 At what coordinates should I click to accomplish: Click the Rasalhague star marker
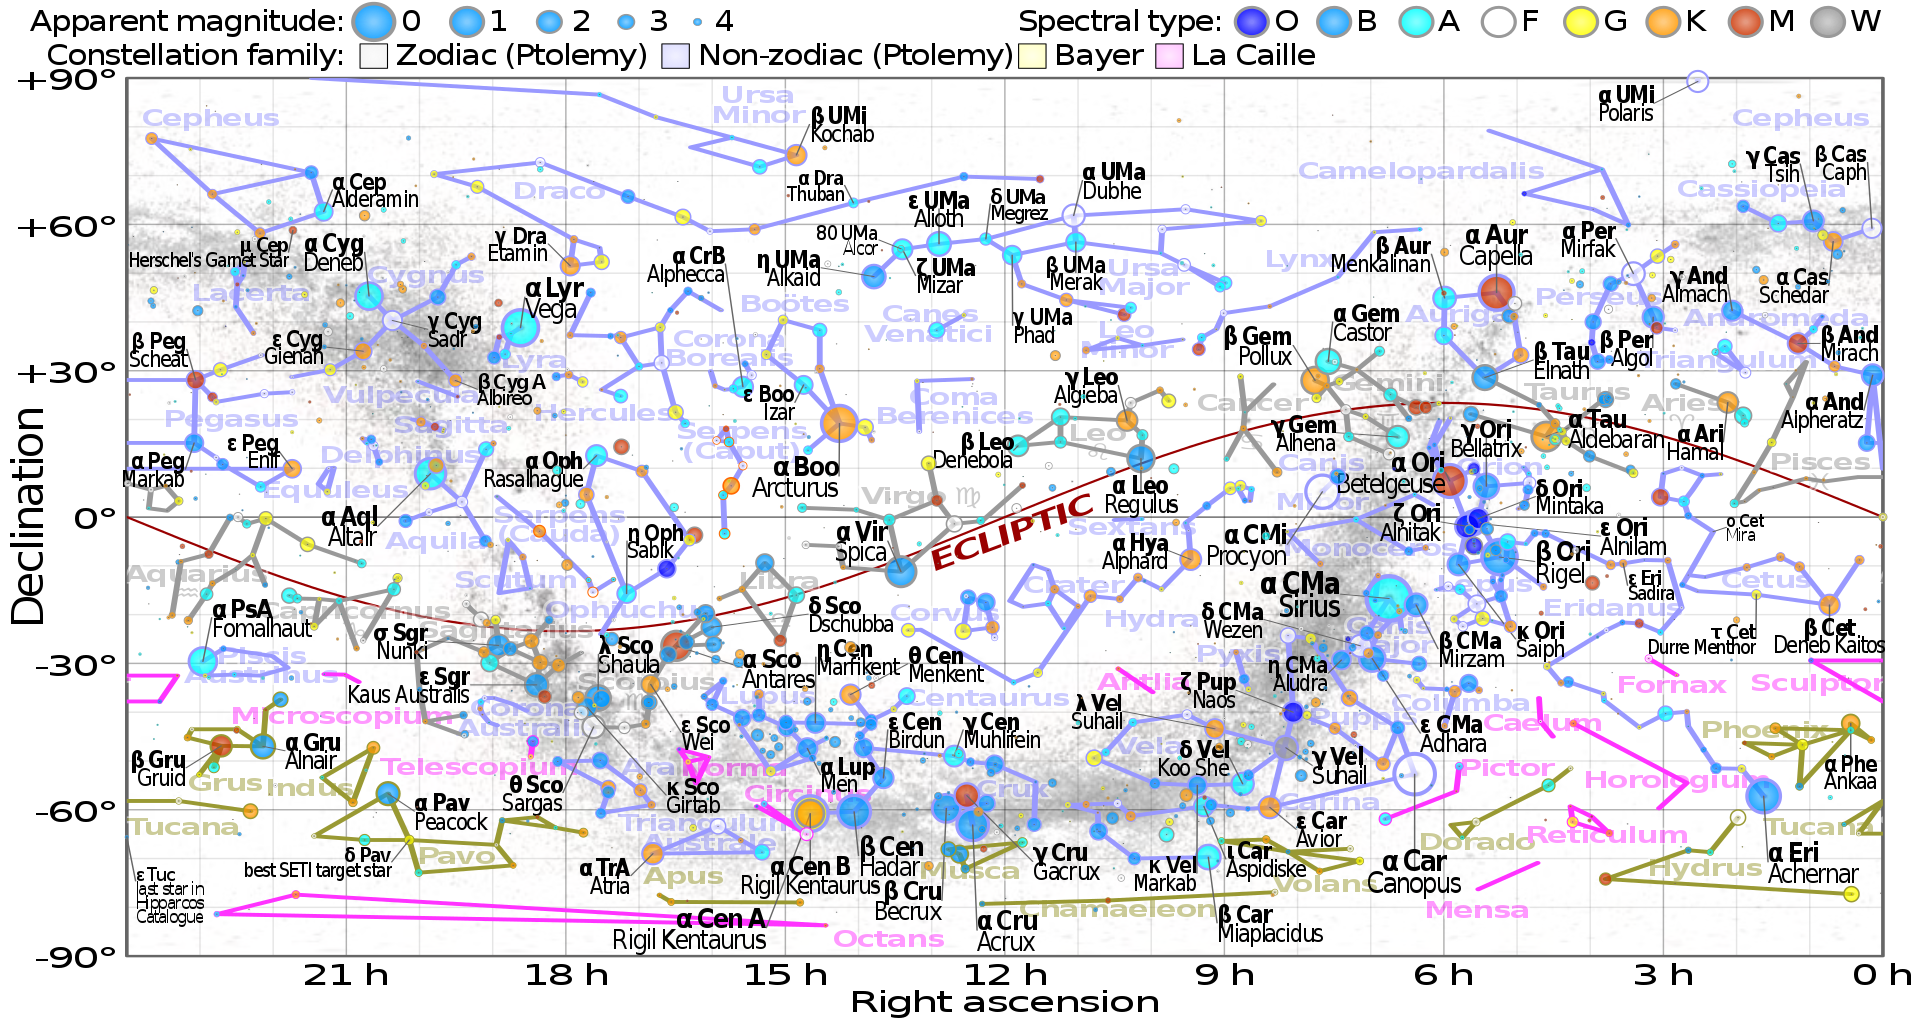(597, 457)
